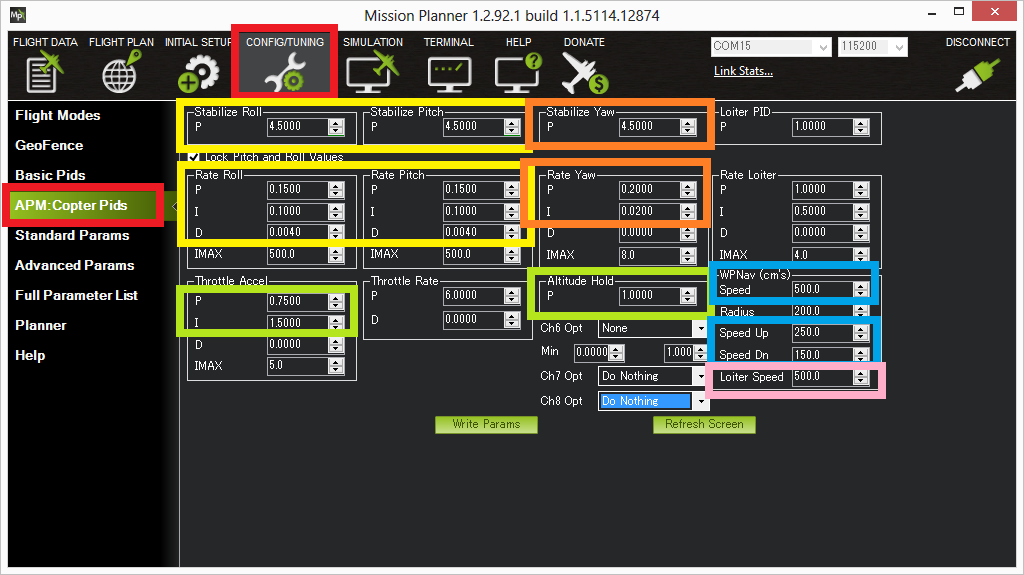
Task: Open Config/Tuning wrench icon
Action: [284, 72]
